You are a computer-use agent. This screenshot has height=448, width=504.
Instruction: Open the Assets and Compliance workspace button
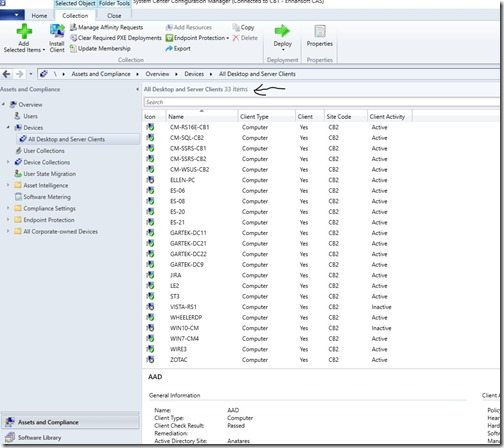click(70, 422)
